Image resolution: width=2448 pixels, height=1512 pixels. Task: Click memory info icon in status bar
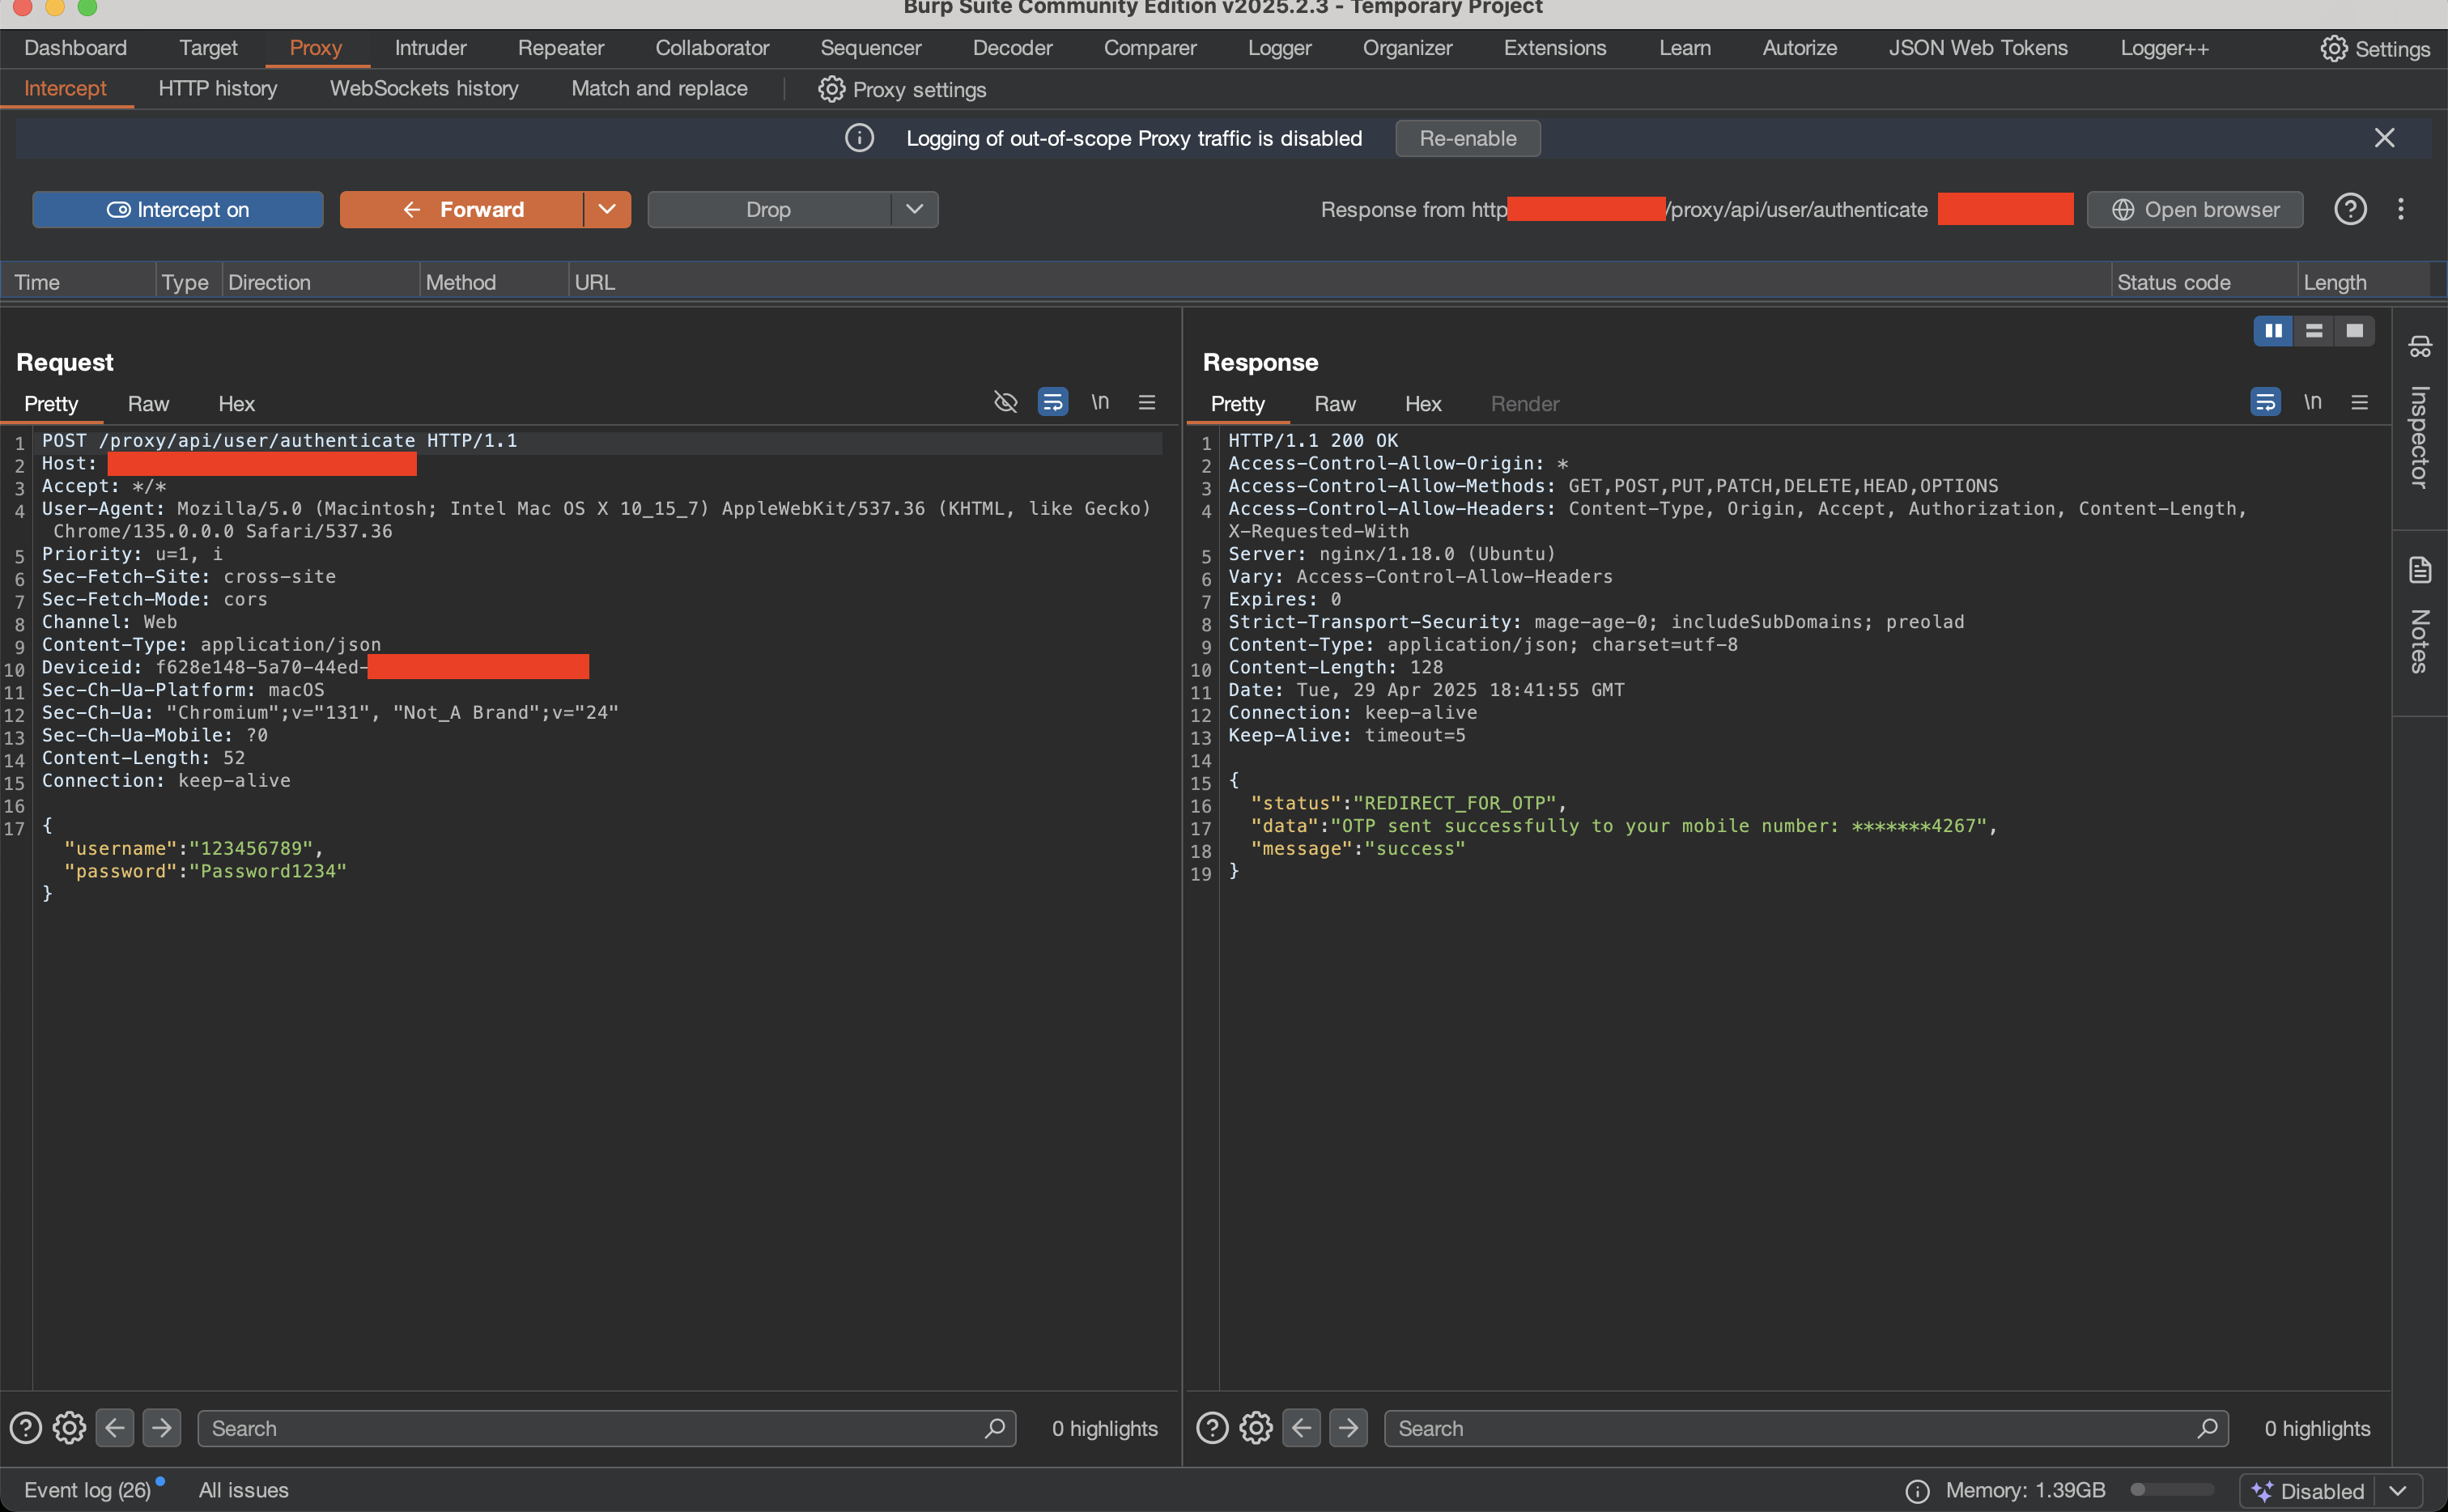[1917, 1491]
